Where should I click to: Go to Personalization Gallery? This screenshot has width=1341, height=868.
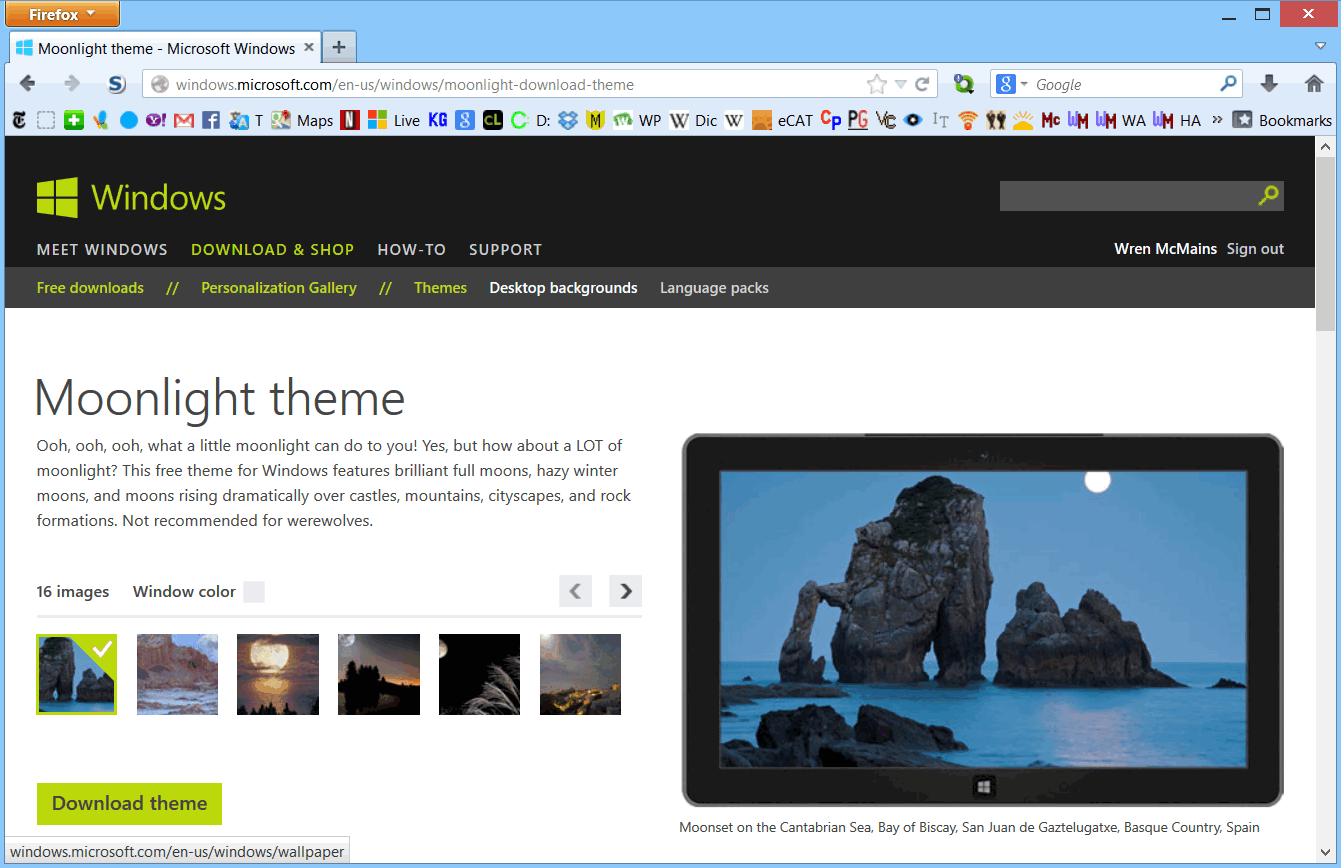click(279, 288)
